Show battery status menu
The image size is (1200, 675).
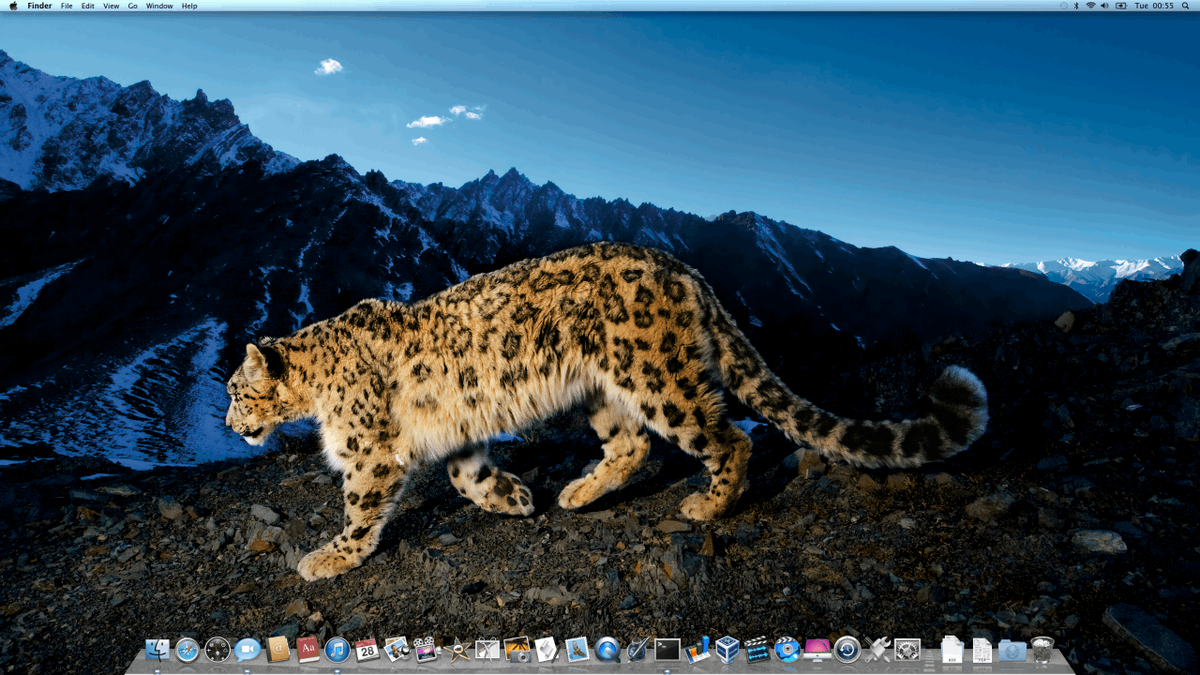tap(1121, 6)
